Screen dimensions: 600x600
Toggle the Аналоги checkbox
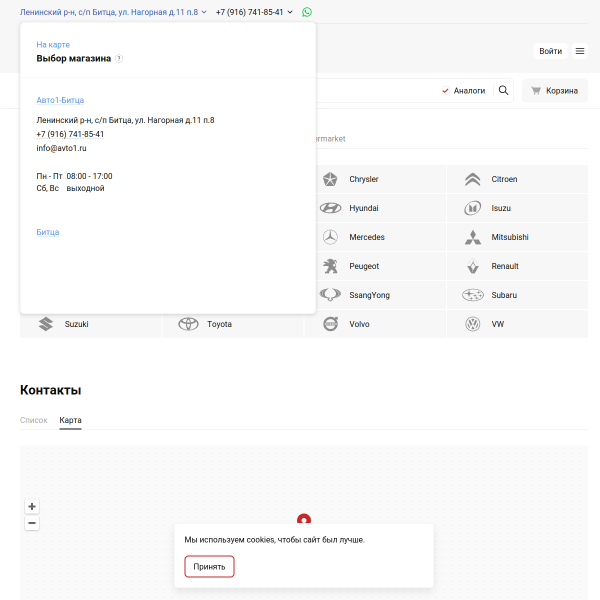446,90
